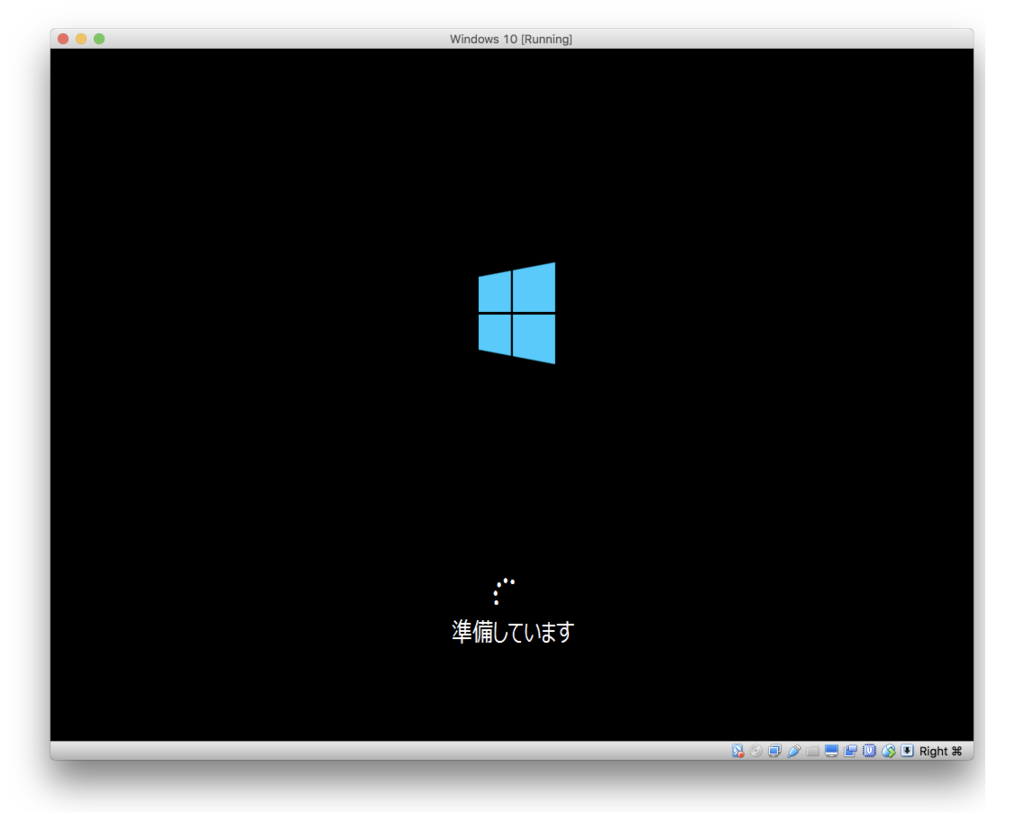This screenshot has height=832, width=1024.
Task: Click the green full-screen window button
Action: (99, 39)
